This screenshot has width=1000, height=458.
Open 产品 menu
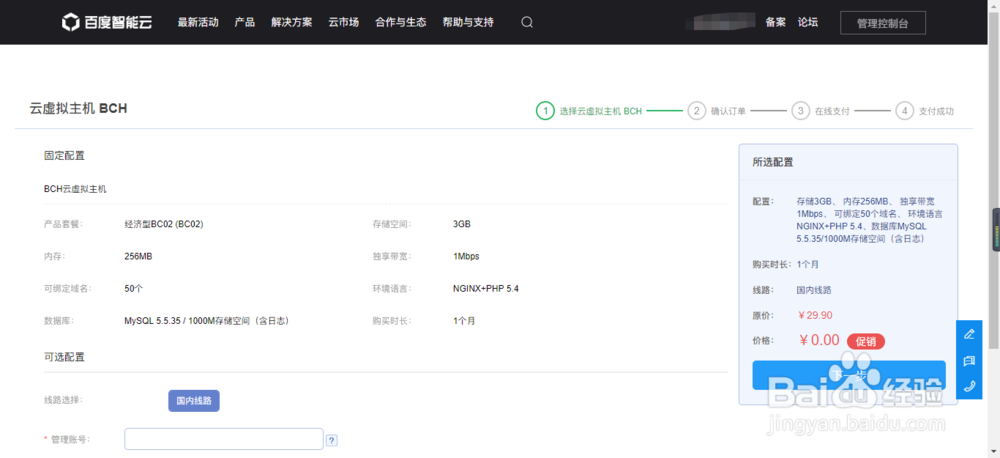coord(245,22)
